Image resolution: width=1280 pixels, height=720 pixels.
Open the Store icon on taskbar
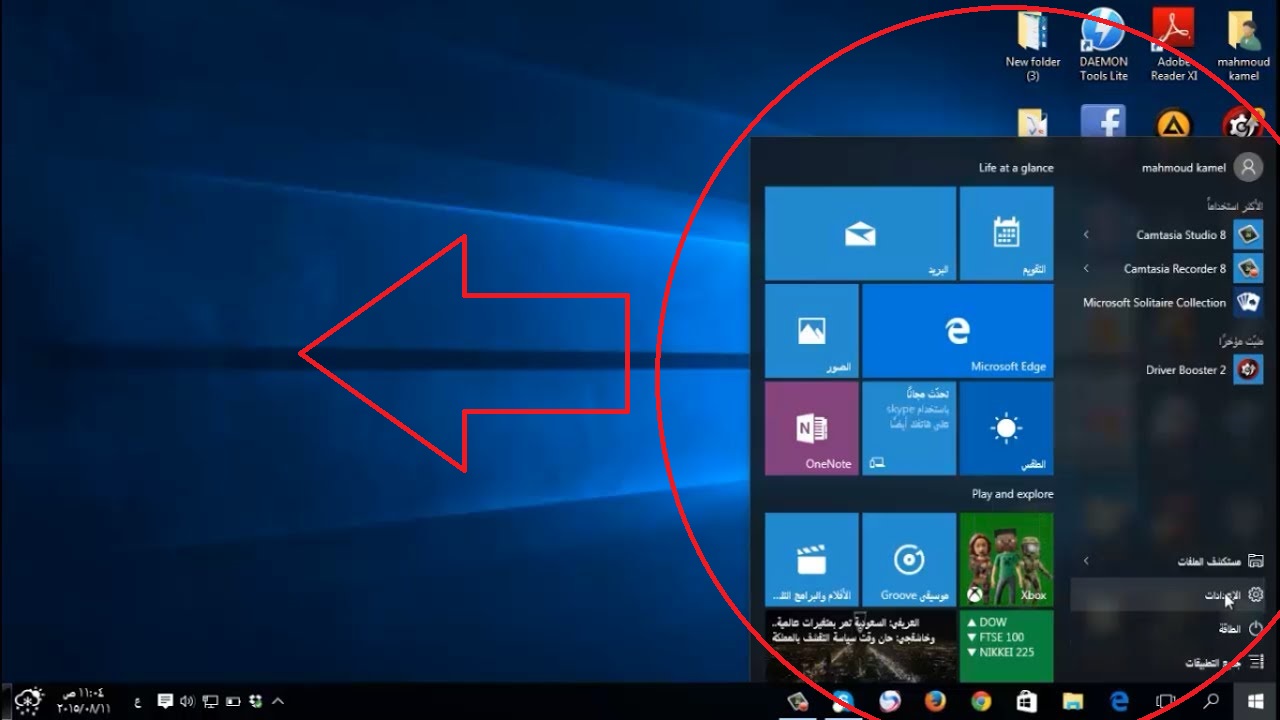point(1026,701)
